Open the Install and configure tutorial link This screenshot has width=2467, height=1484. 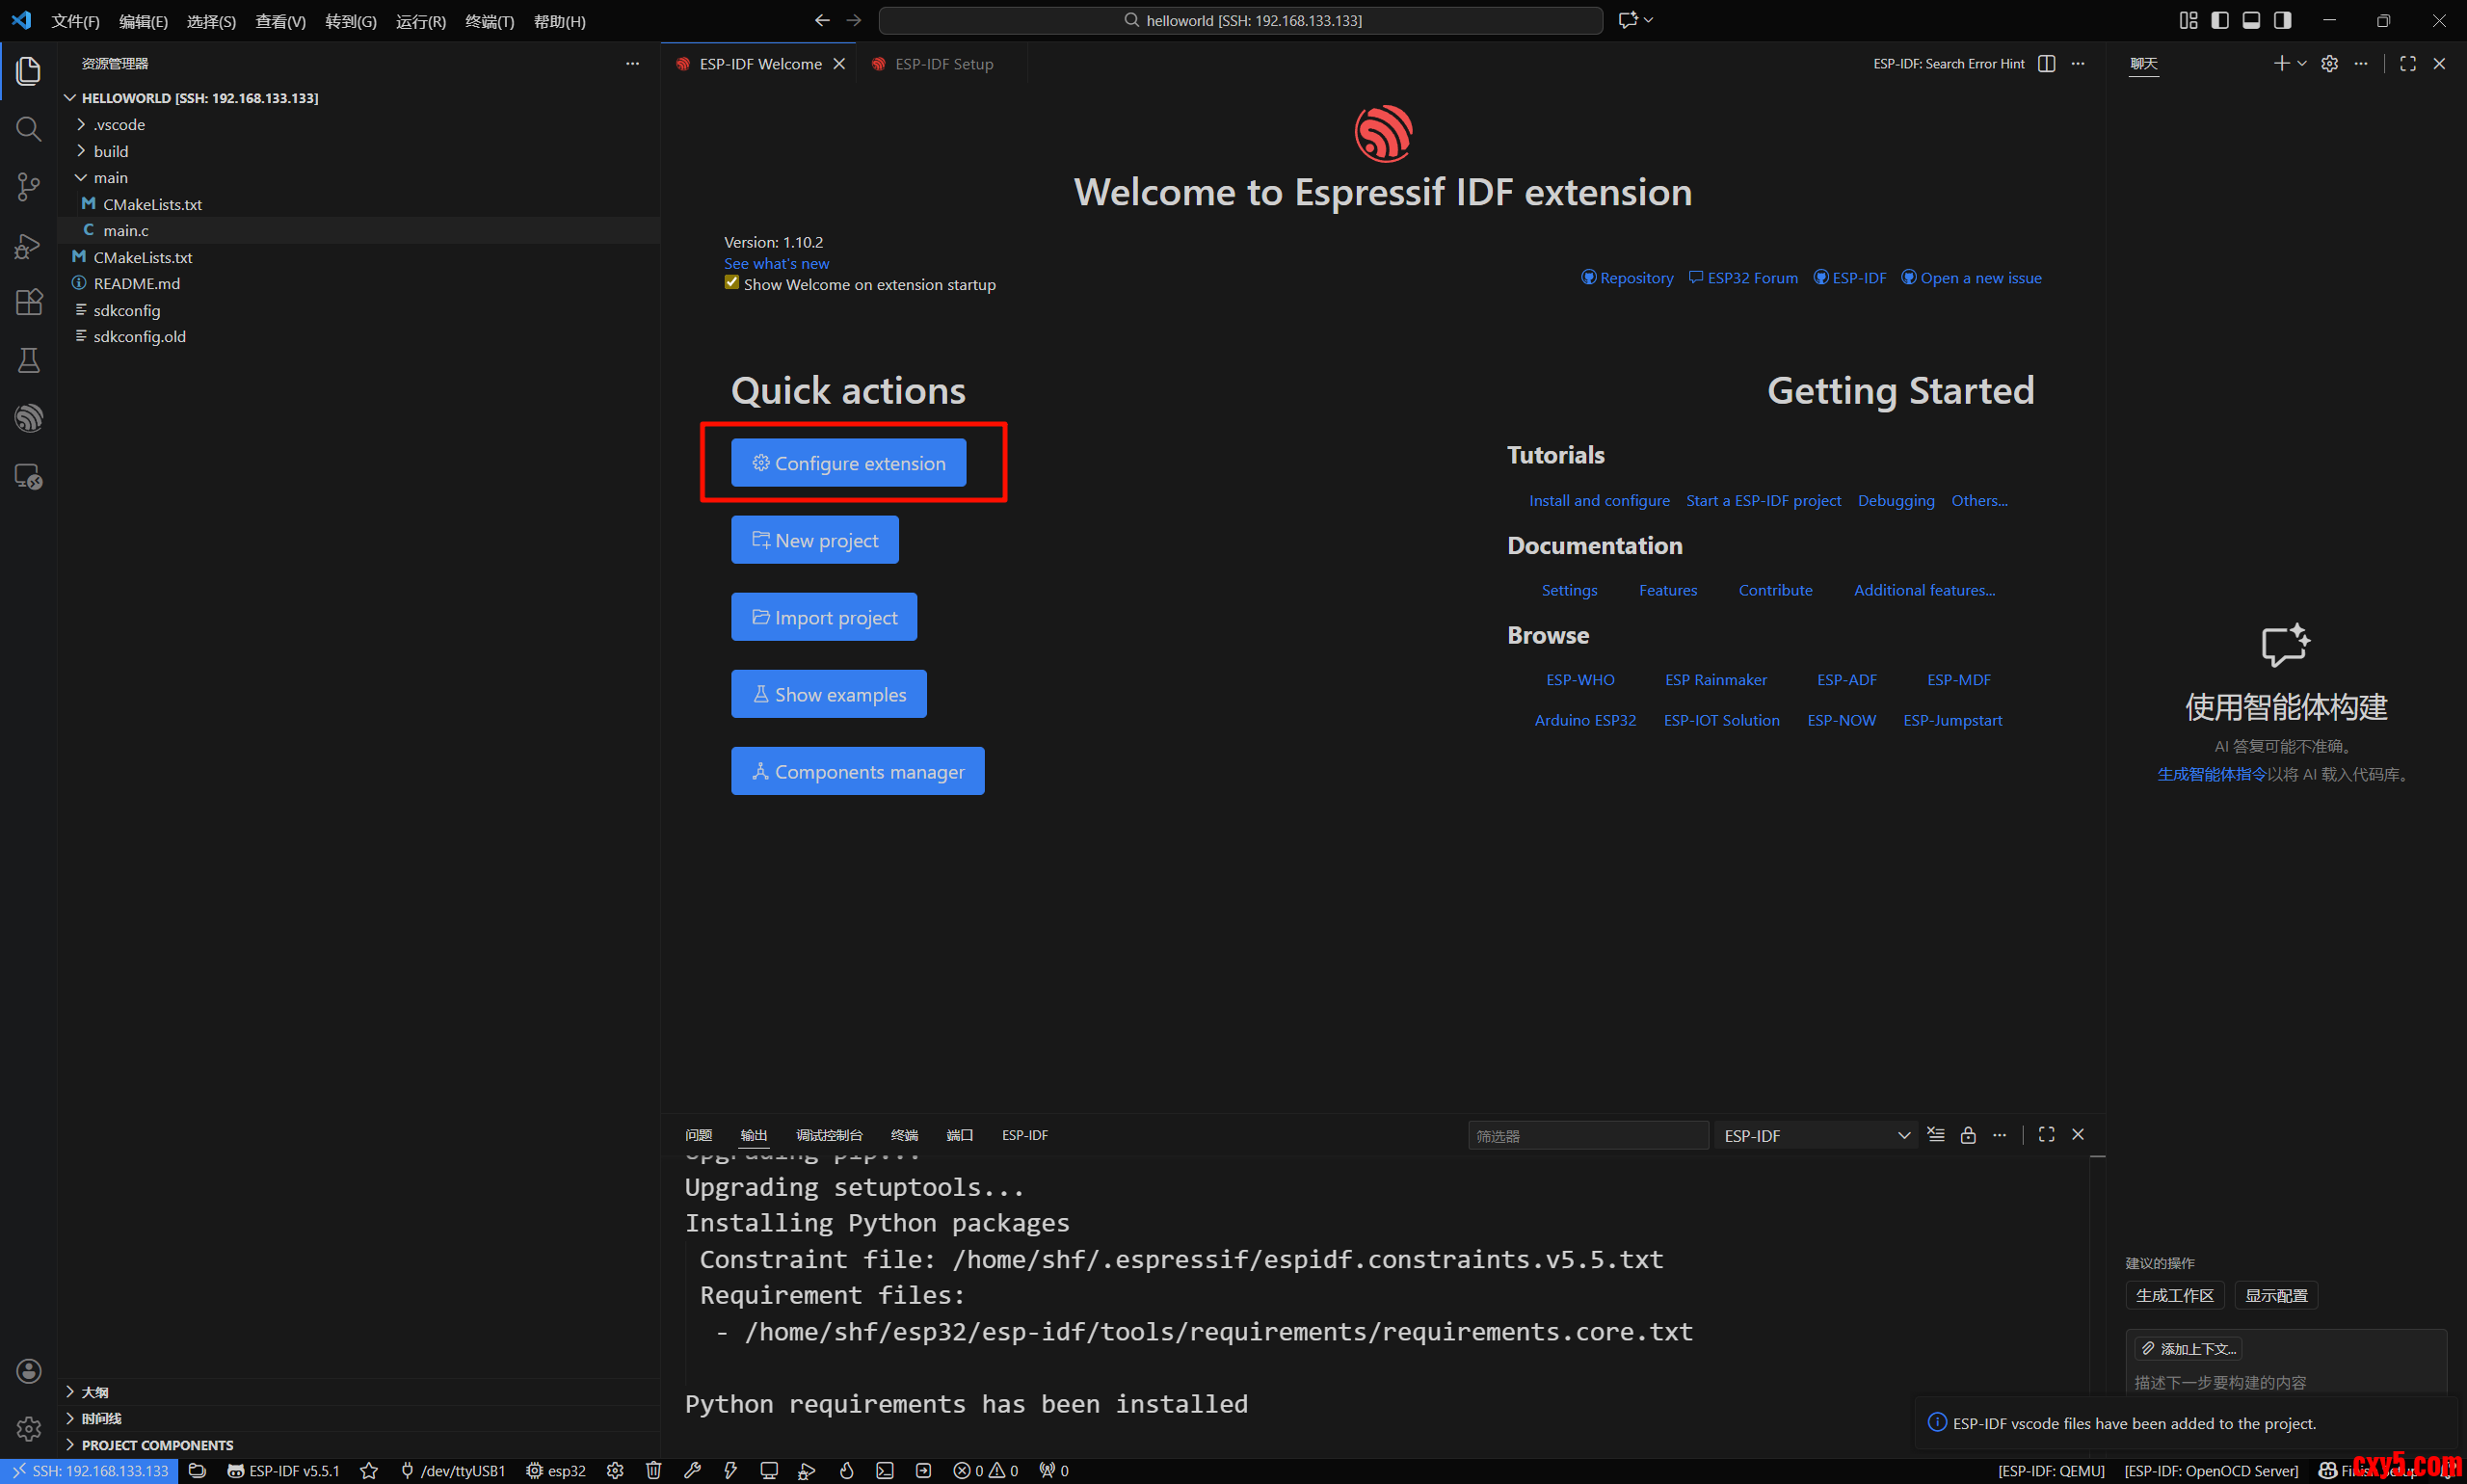1598,500
